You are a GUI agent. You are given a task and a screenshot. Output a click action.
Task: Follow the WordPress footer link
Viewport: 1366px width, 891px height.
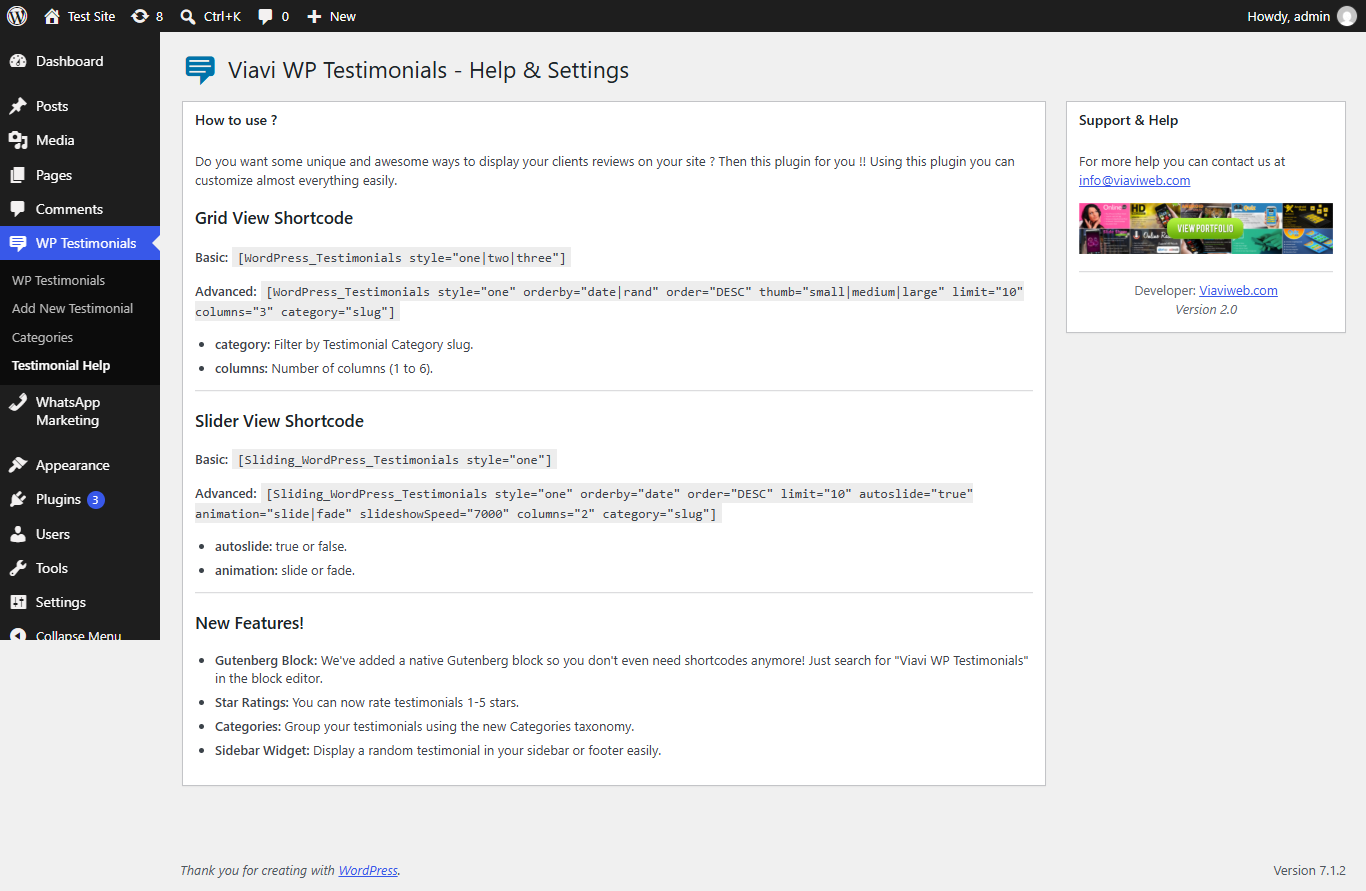pyautogui.click(x=368, y=870)
